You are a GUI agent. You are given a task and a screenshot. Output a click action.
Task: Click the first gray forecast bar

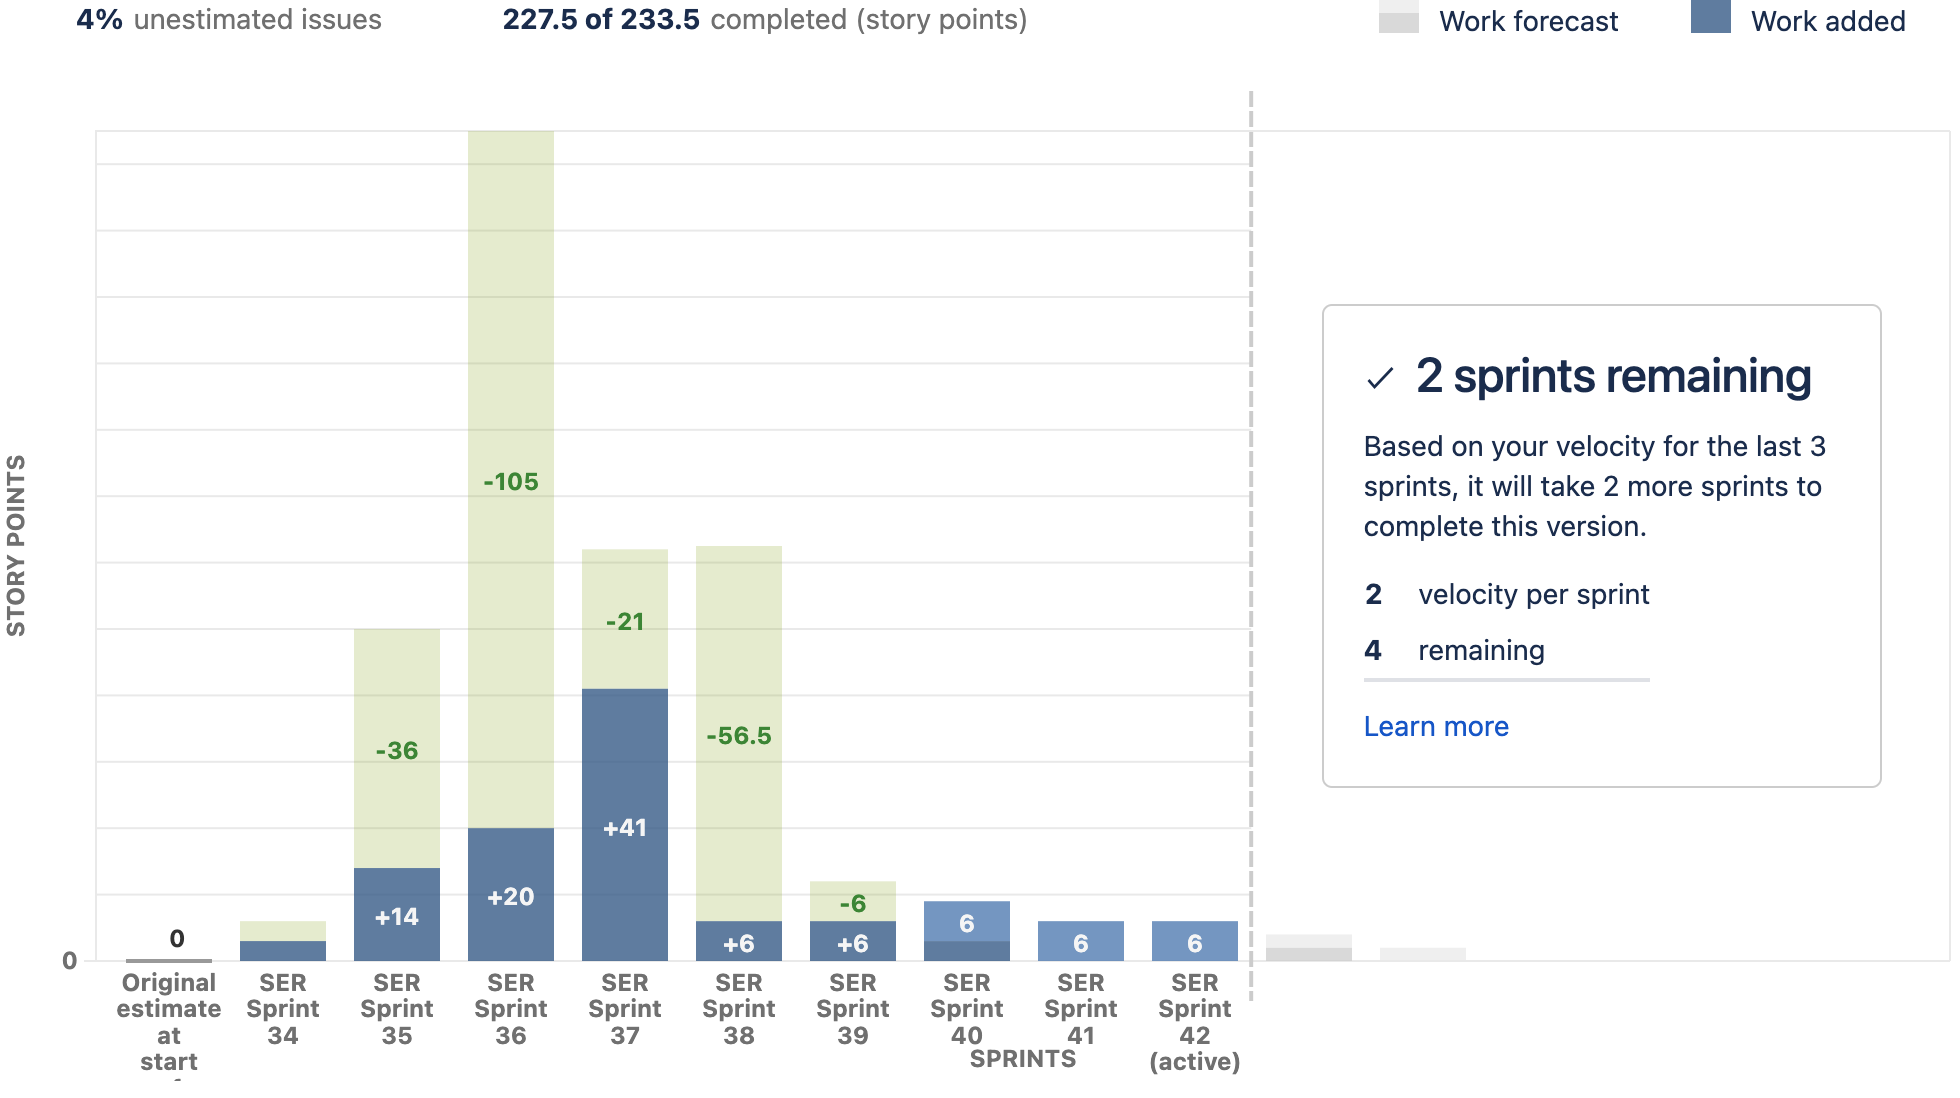pos(1309,948)
